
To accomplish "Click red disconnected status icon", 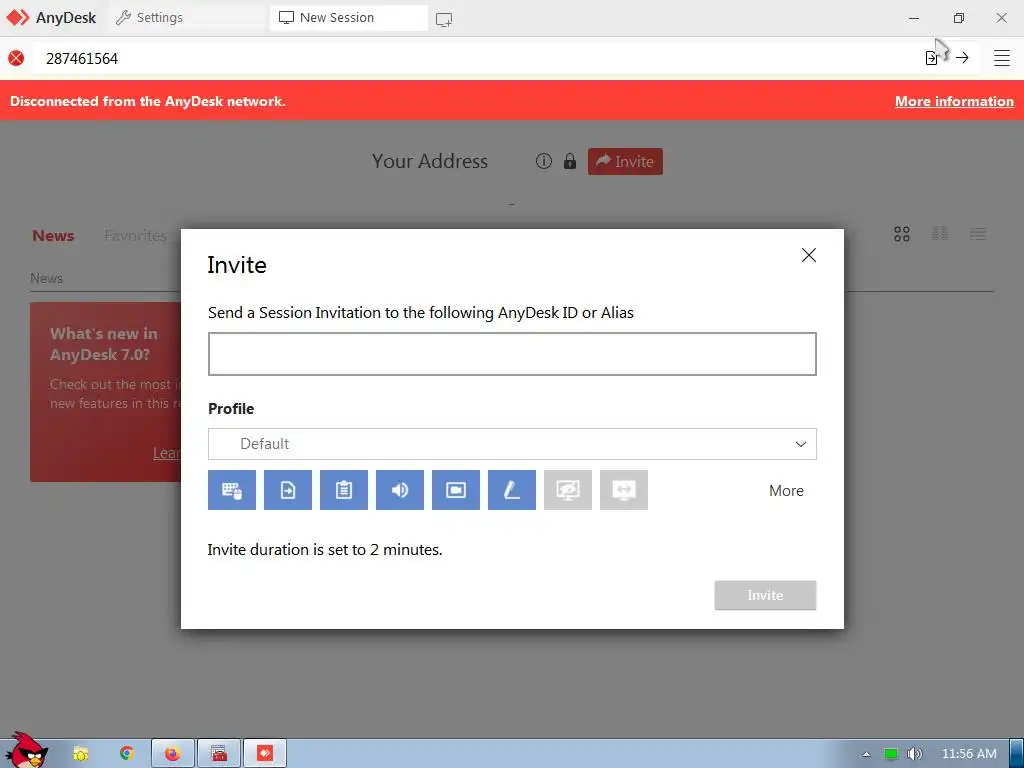I will point(16,58).
